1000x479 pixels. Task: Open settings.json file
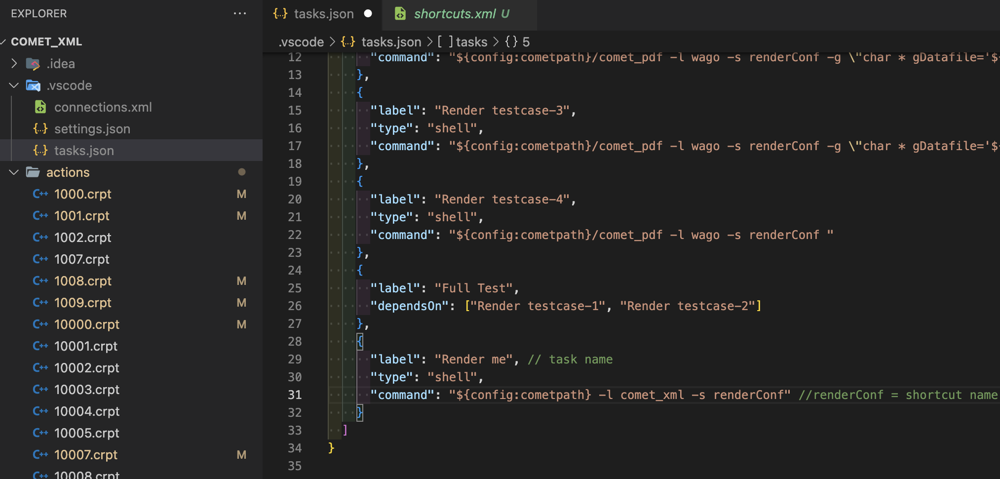[92, 129]
